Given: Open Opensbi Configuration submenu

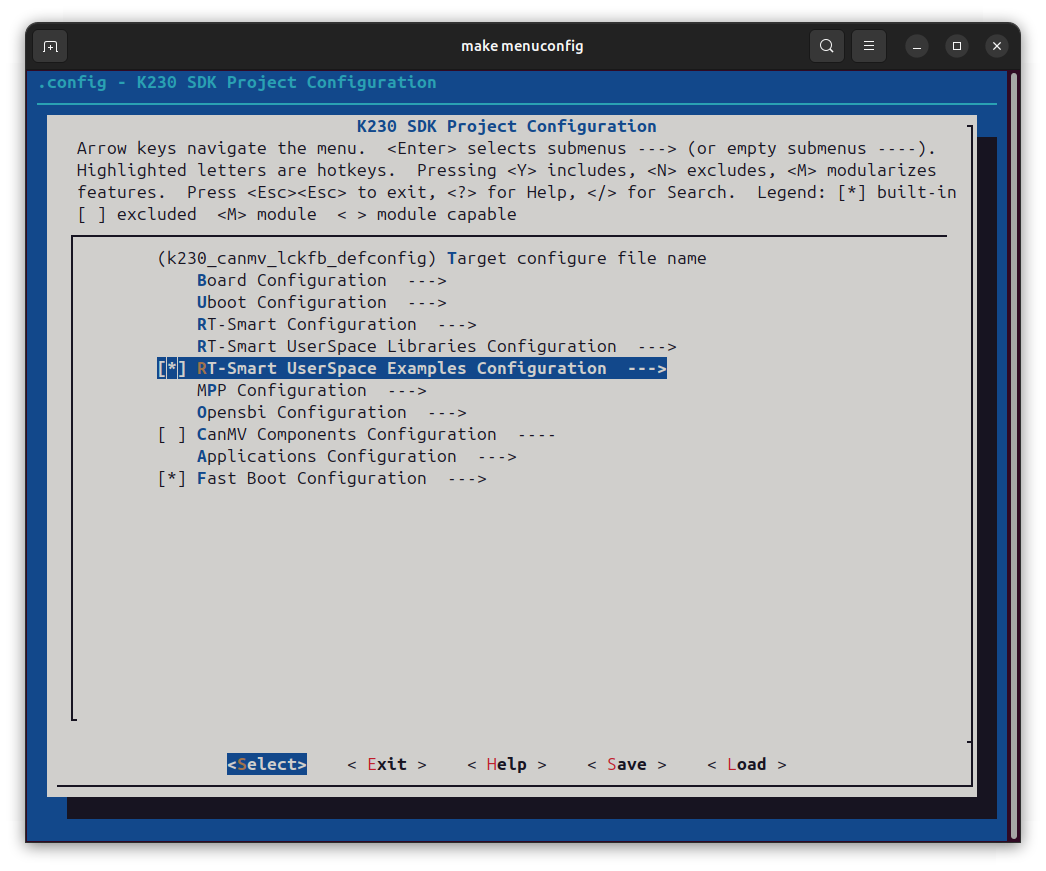Looking at the screenshot, I should (332, 413).
